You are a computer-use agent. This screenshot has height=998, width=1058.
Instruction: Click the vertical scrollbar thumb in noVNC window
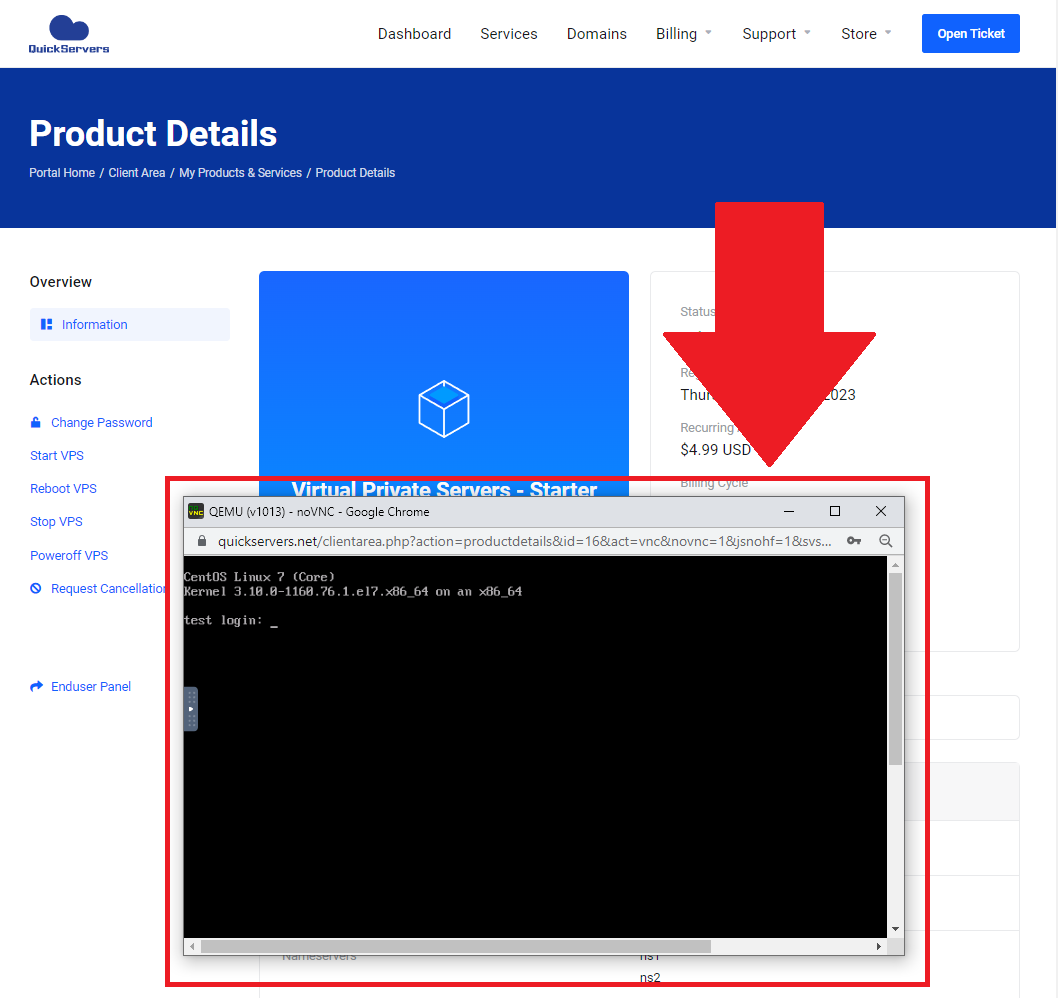895,669
